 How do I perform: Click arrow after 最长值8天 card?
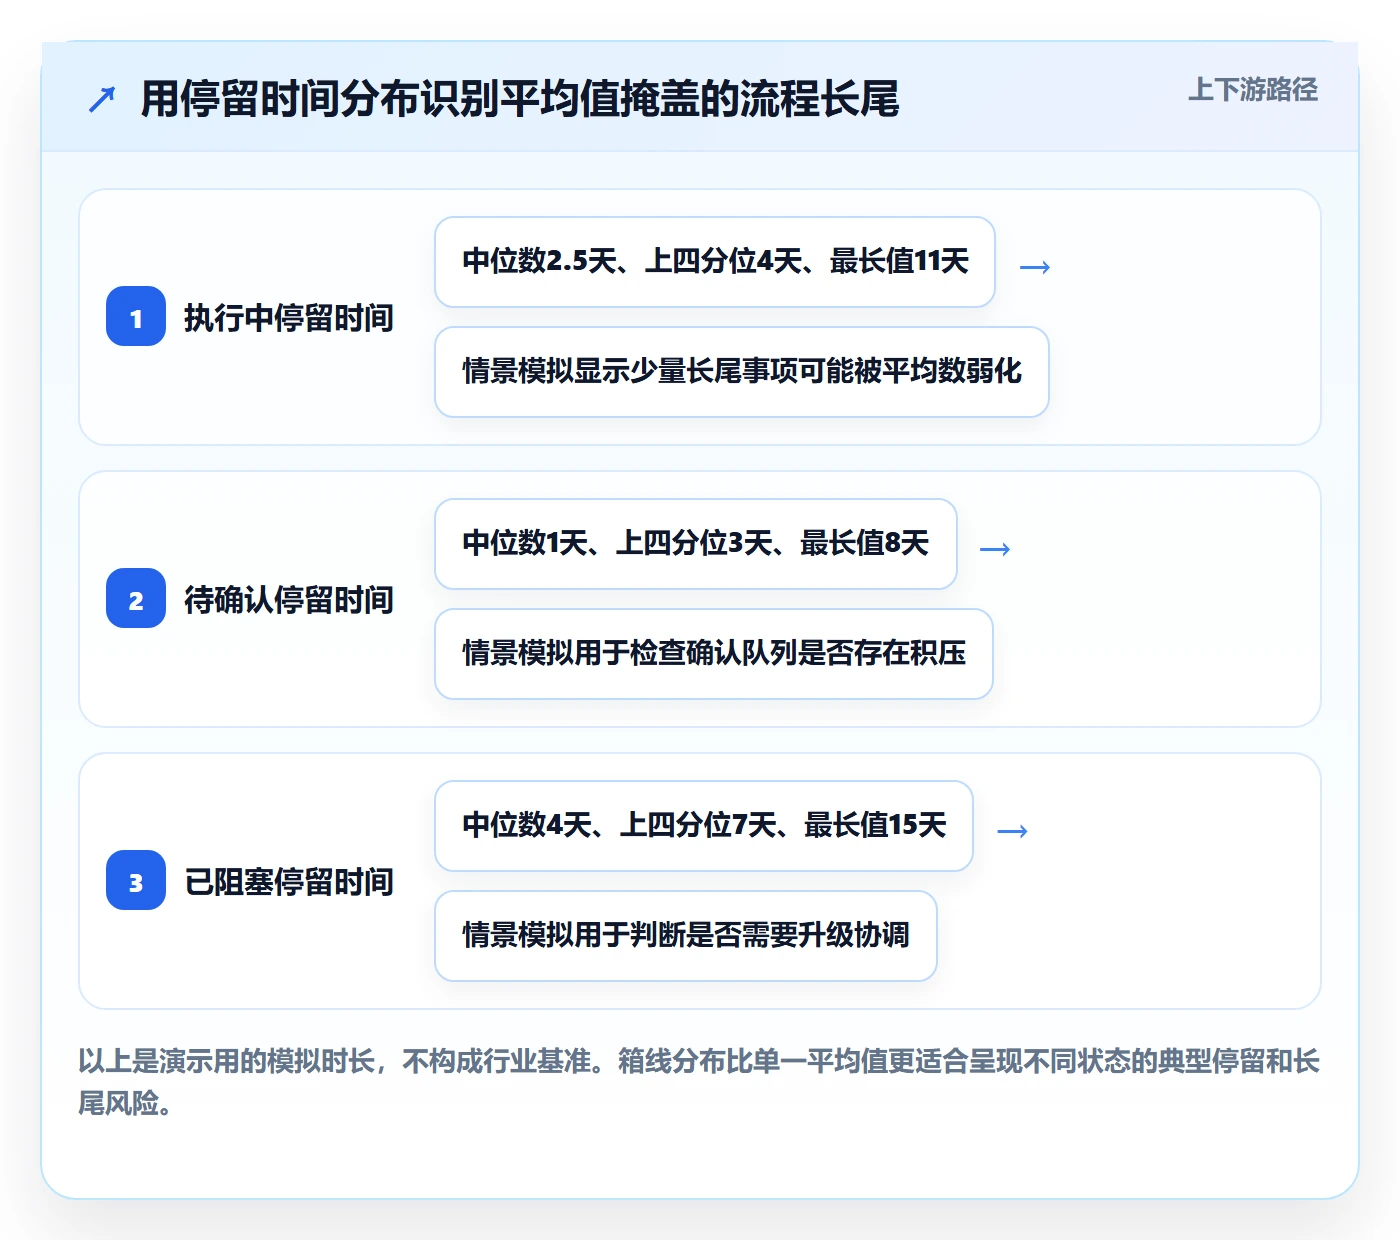[995, 549]
